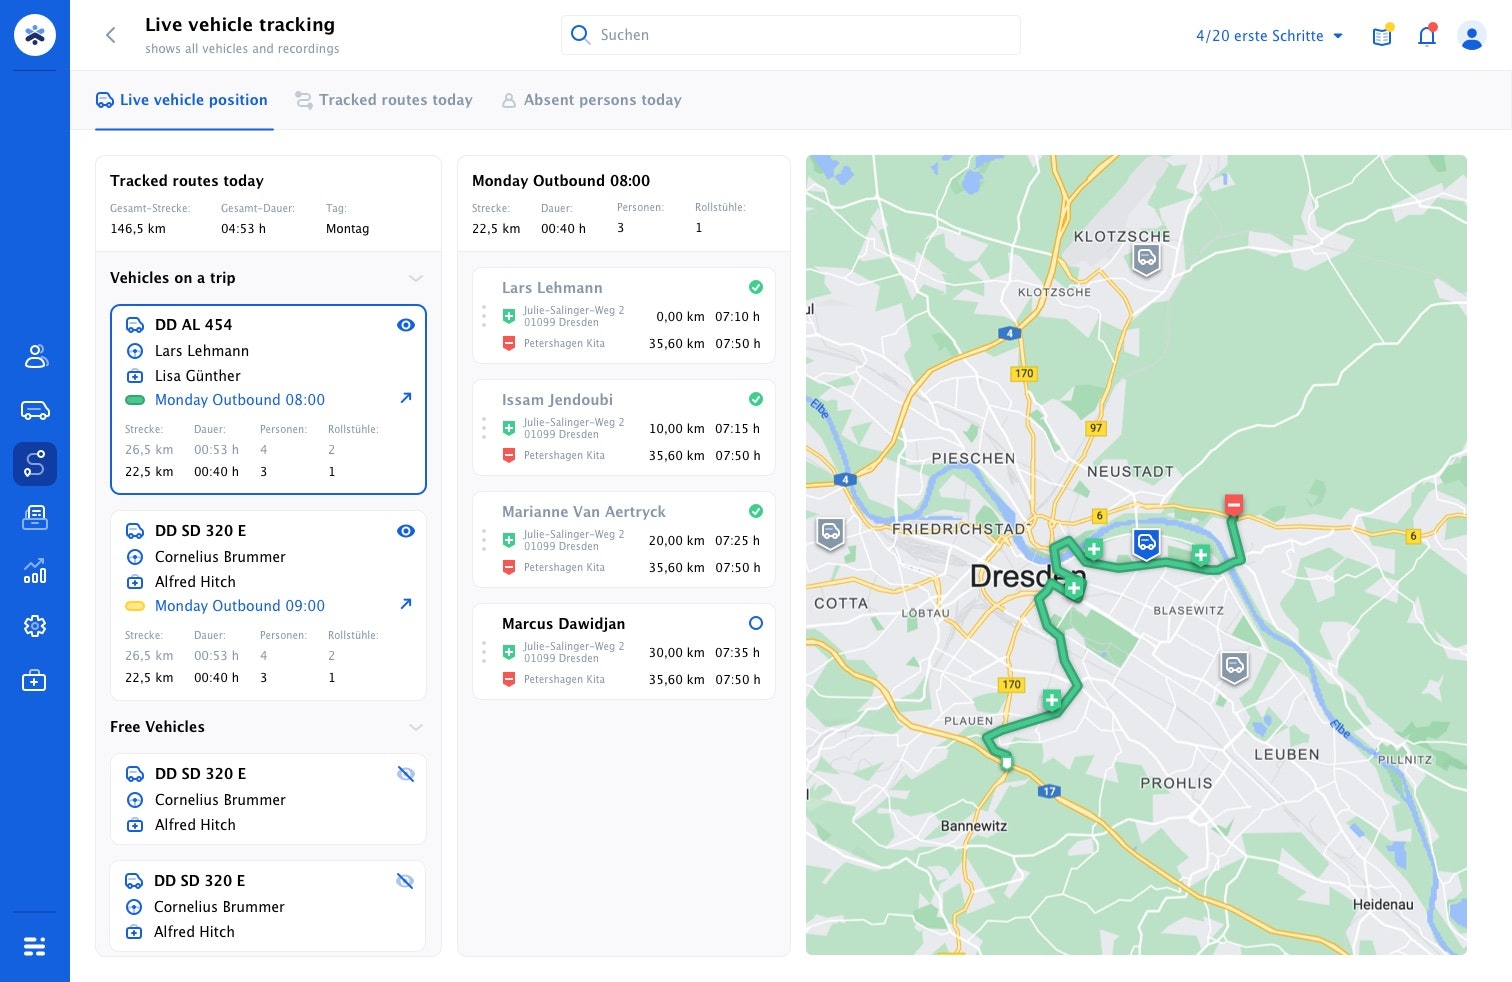Open notifications bell
This screenshot has height=982, width=1512.
[x=1427, y=36]
